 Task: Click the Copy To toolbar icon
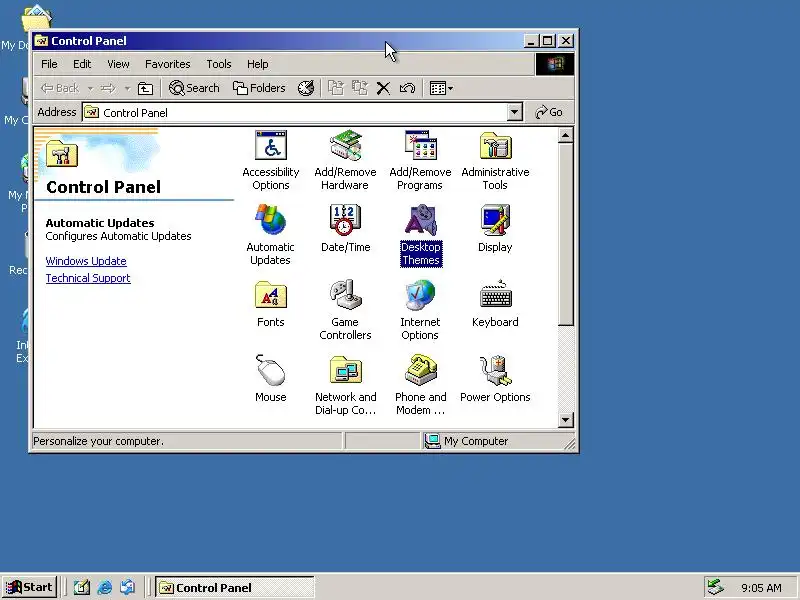[360, 88]
